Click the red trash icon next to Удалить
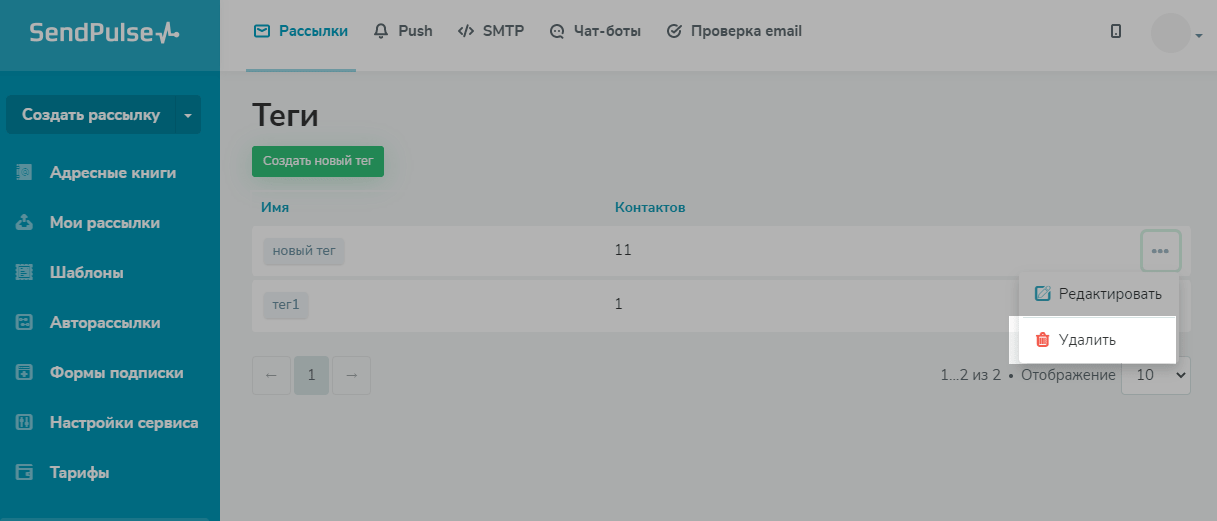 coord(1042,340)
